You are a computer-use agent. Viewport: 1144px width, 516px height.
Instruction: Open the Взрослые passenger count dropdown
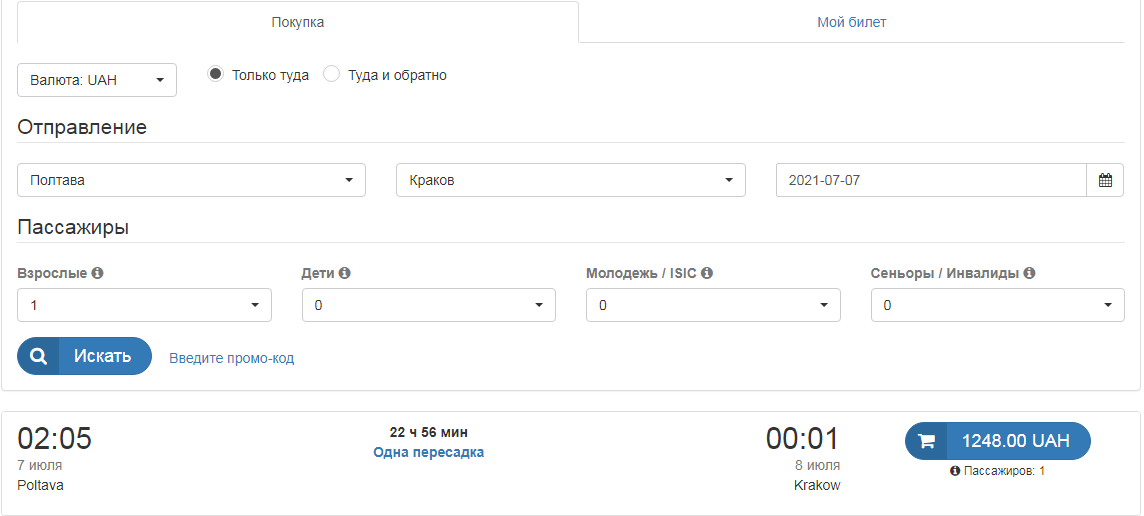(144, 305)
